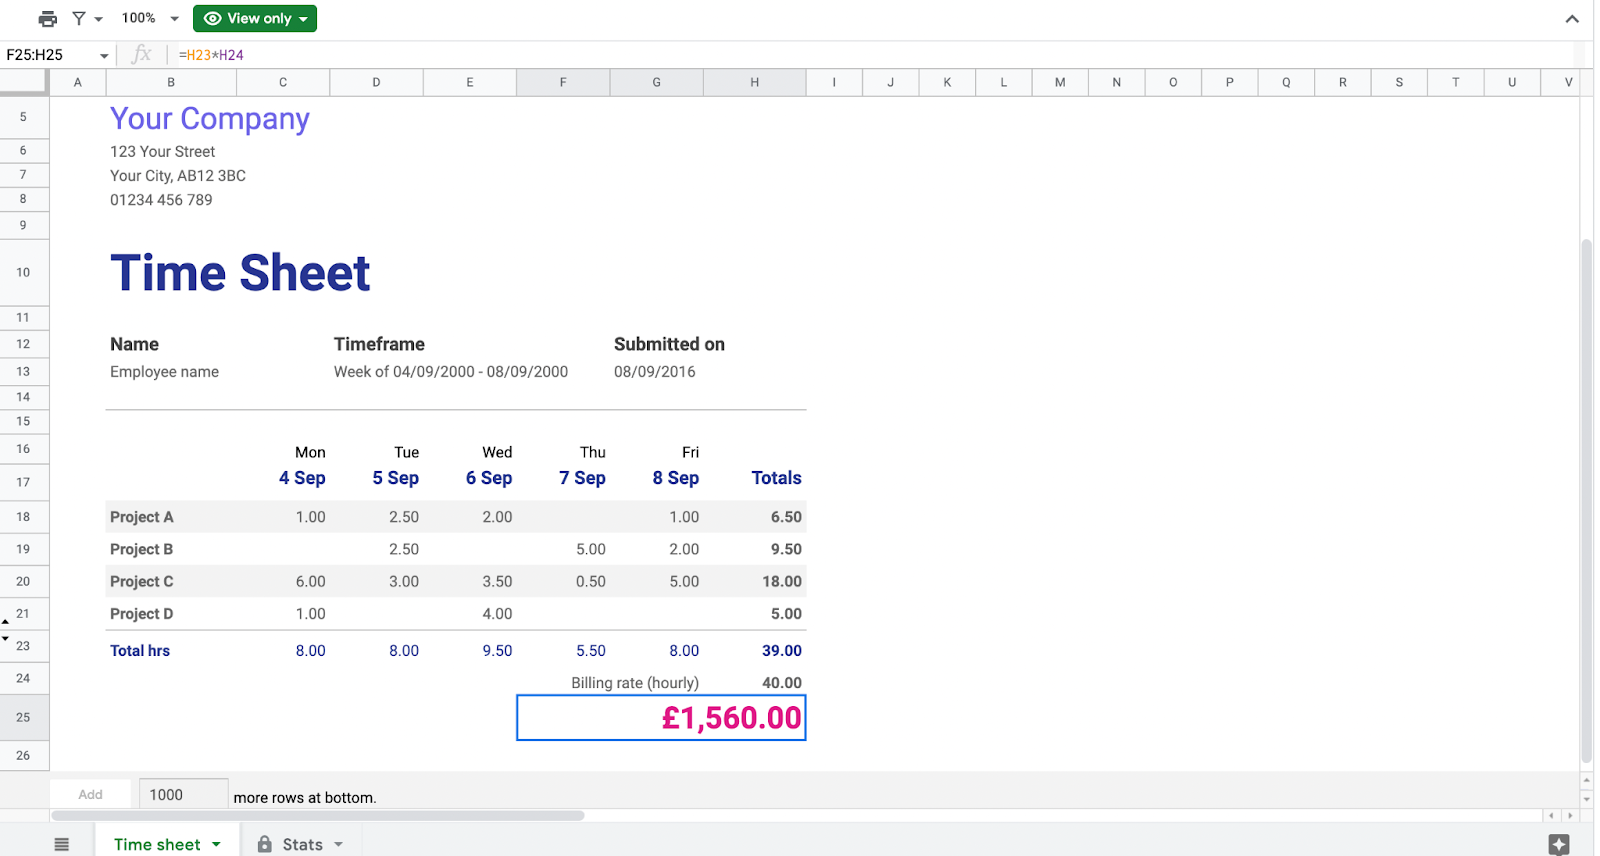Select column M by its header

(x=1060, y=82)
